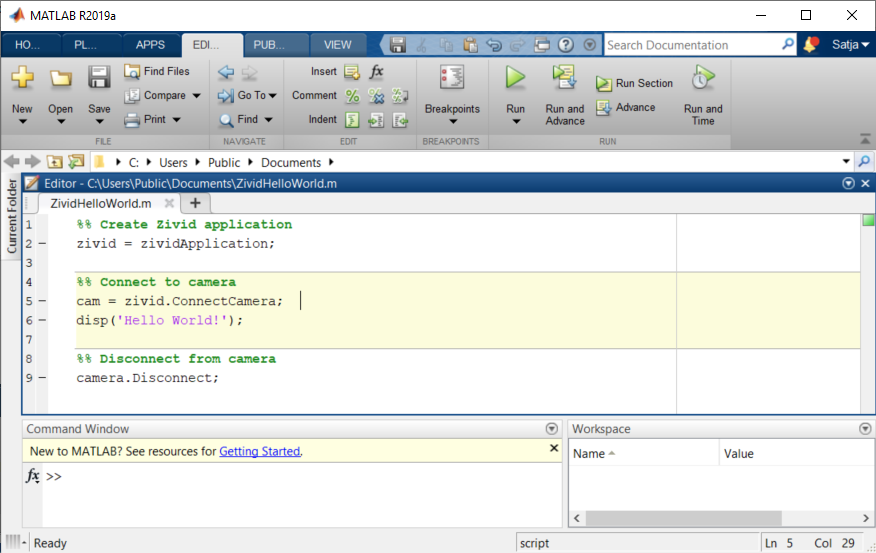Switch to the VIEW tab
876x553 pixels.
[x=337, y=45]
